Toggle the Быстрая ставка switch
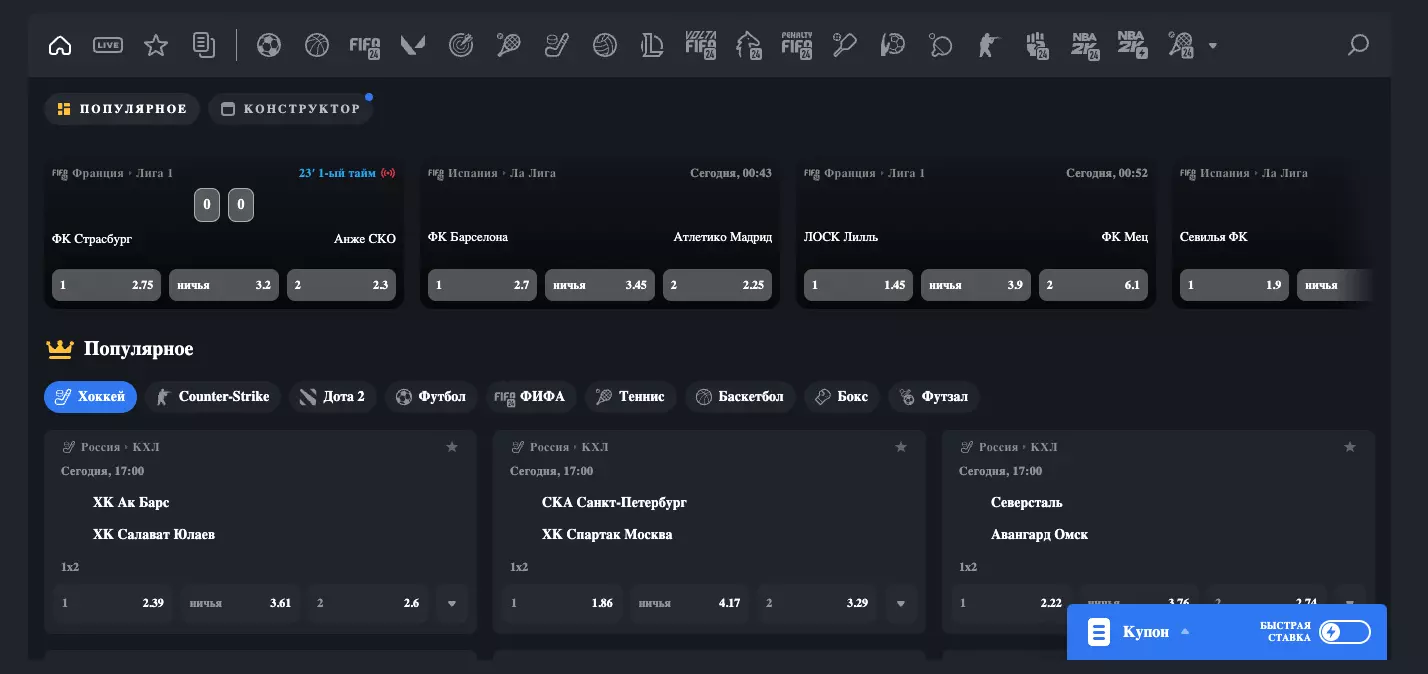Viewport: 1428px width, 674px height. (x=1344, y=632)
